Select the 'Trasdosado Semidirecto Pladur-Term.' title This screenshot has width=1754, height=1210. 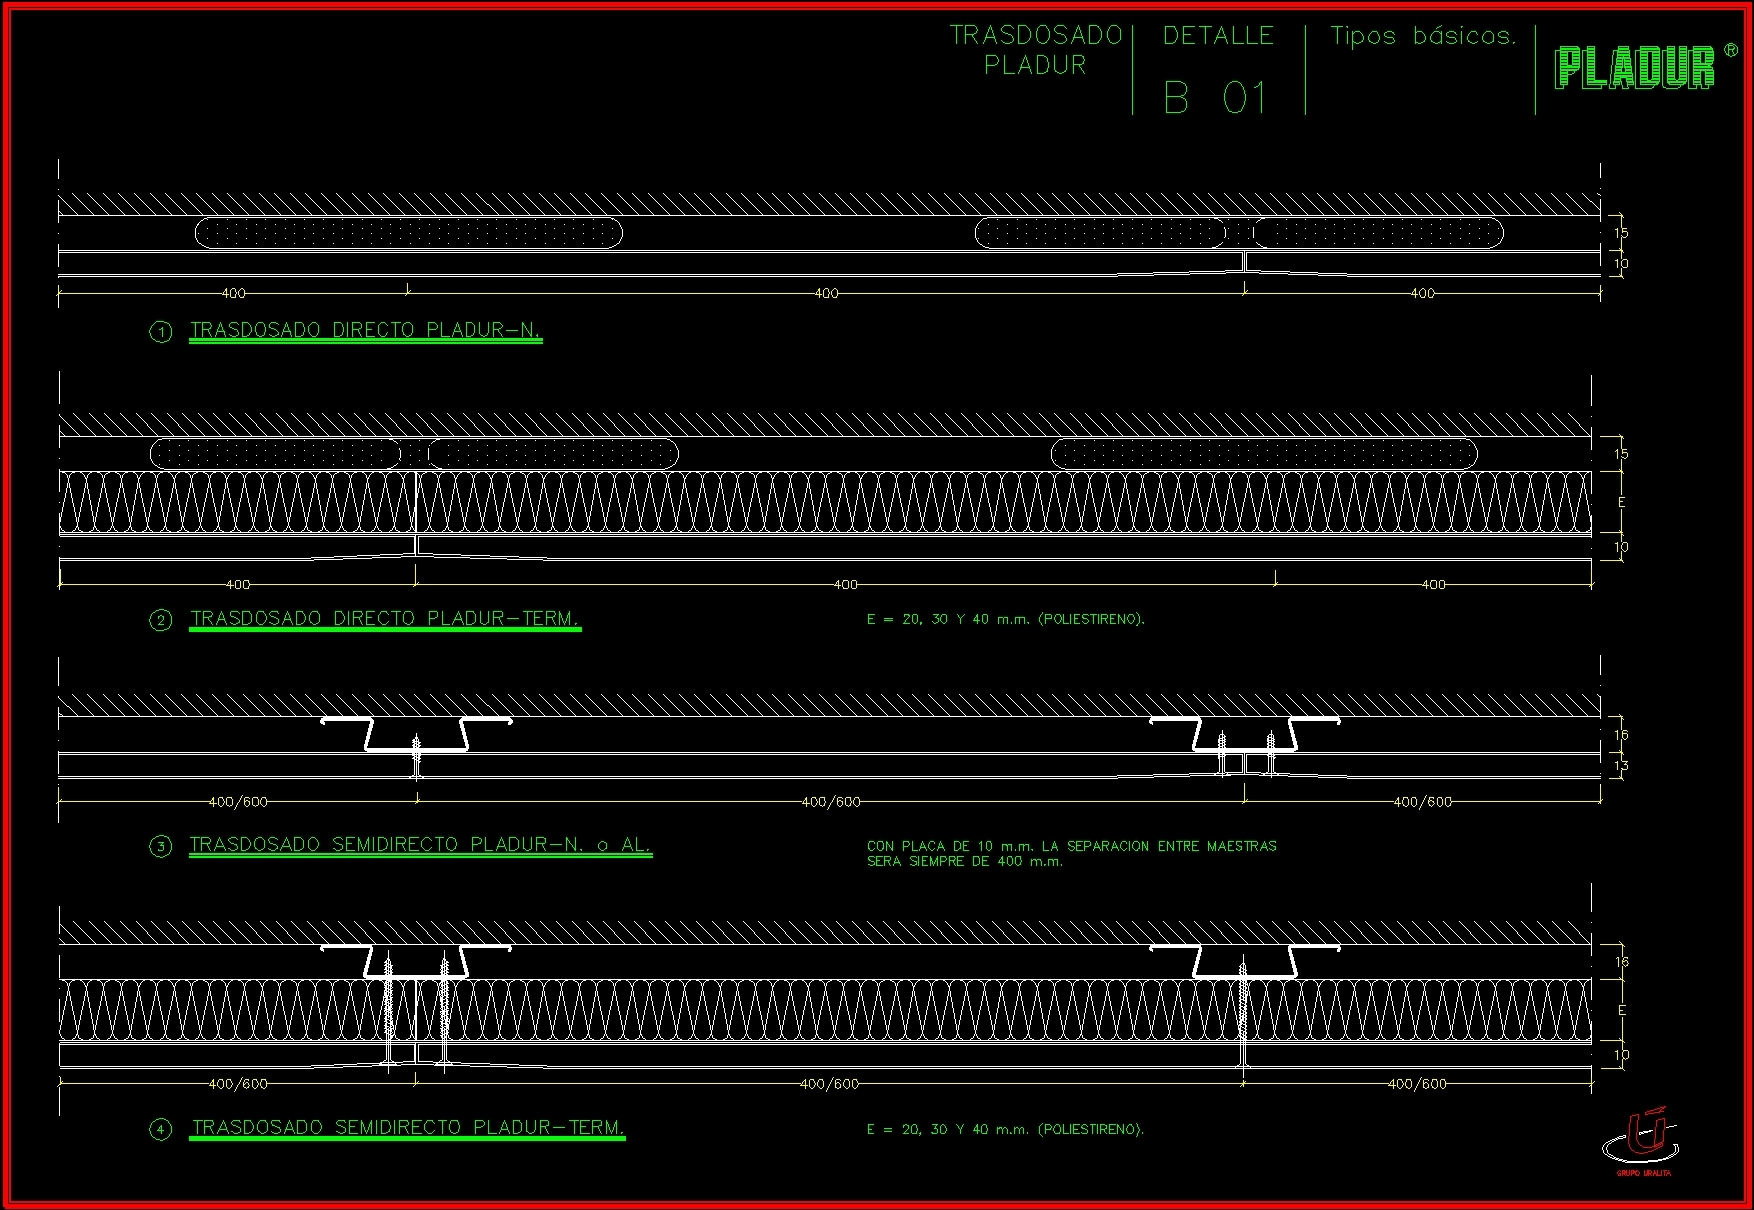coord(408,1128)
